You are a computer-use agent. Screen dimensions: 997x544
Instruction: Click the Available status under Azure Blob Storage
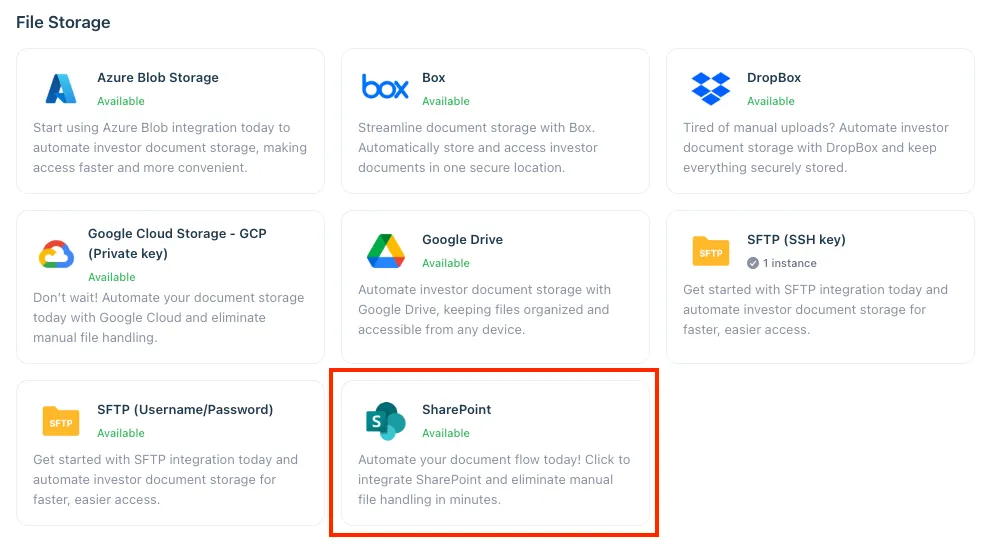click(x=121, y=101)
